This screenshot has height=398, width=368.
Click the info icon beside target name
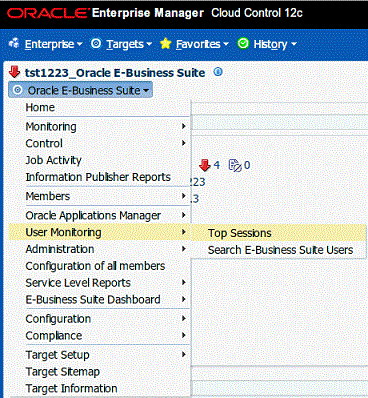point(218,72)
